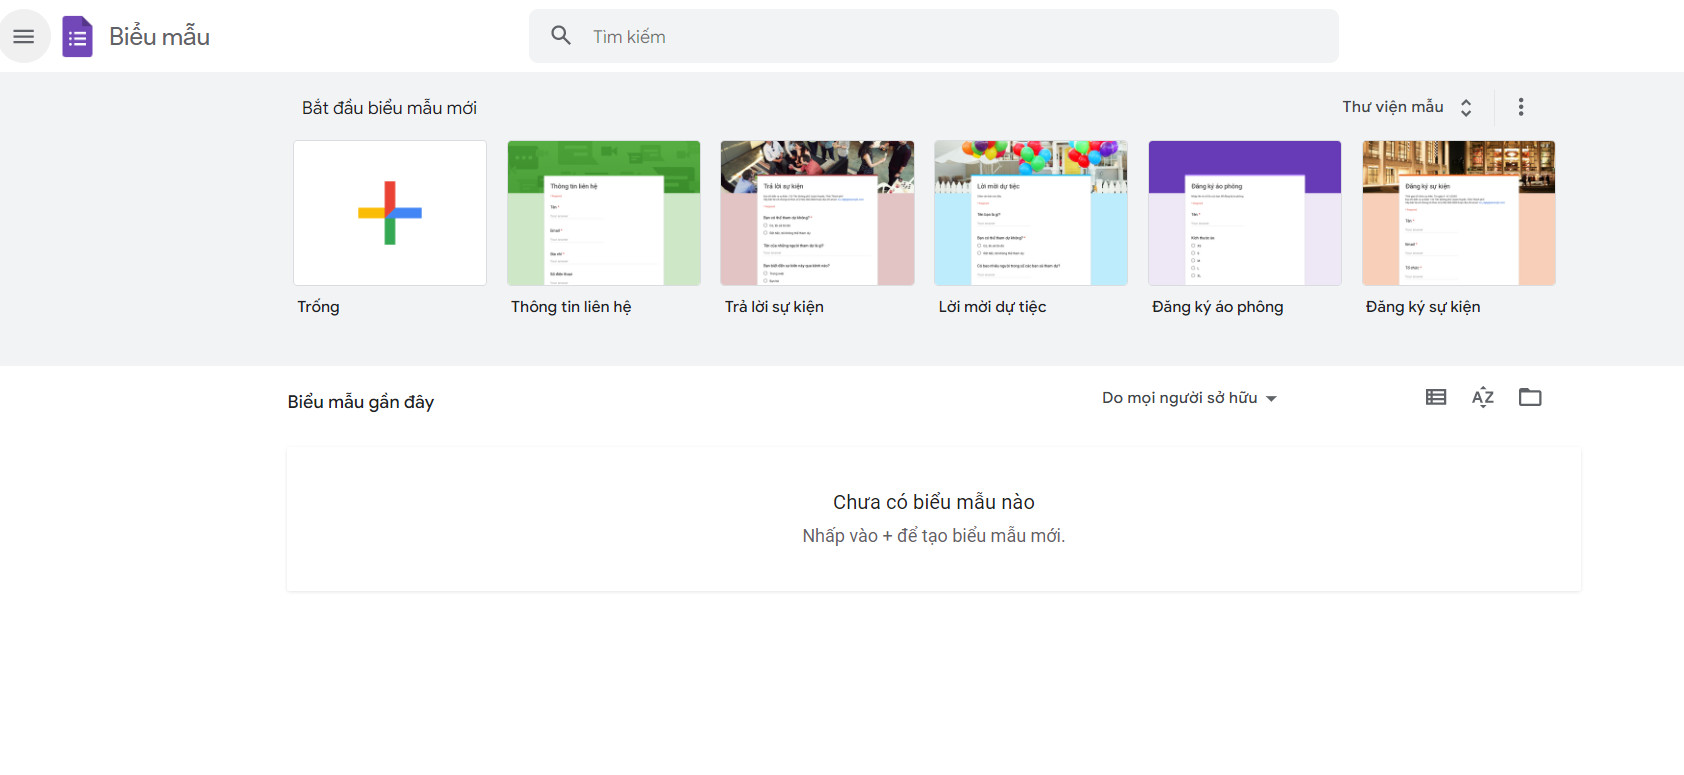Select the Trả lời sự kiện template
The height and width of the screenshot is (775, 1684).
tap(817, 213)
